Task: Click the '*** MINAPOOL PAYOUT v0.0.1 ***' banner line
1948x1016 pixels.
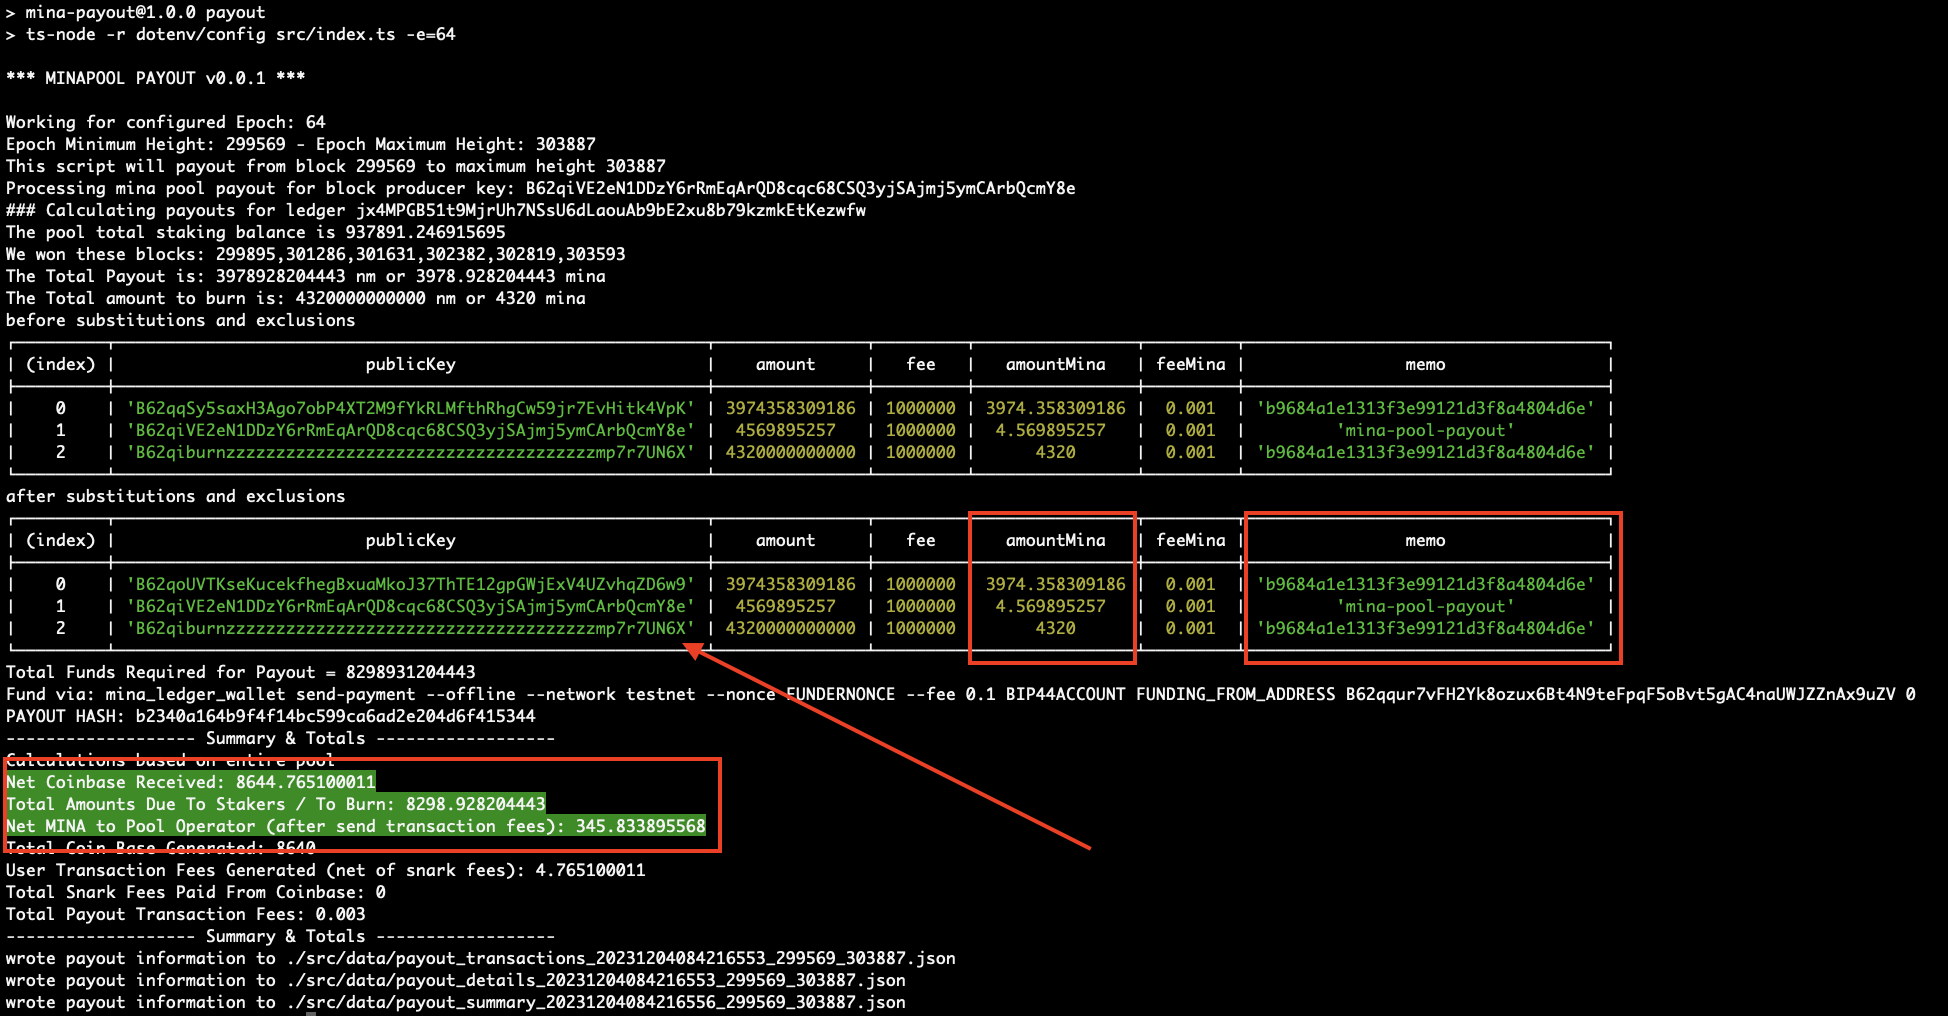Action: 156,78
